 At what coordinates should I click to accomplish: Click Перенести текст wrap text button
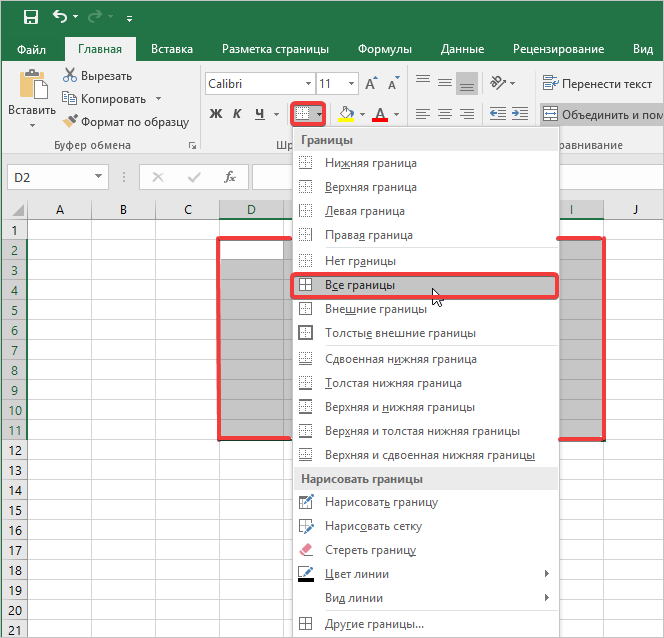597,83
